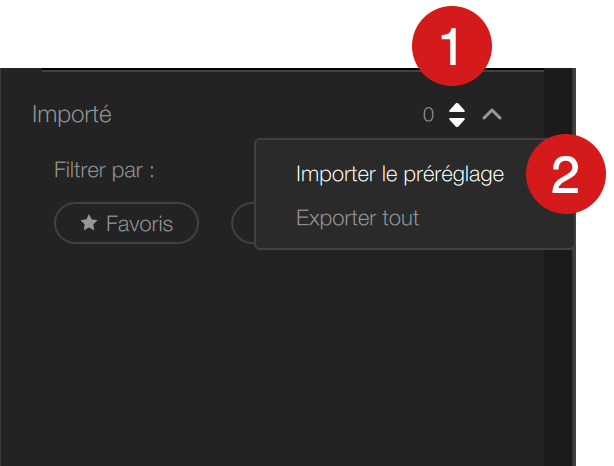Image resolution: width=614 pixels, height=466 pixels.
Task: Open the up-down arrows menu beside Importé
Action: pos(457,115)
